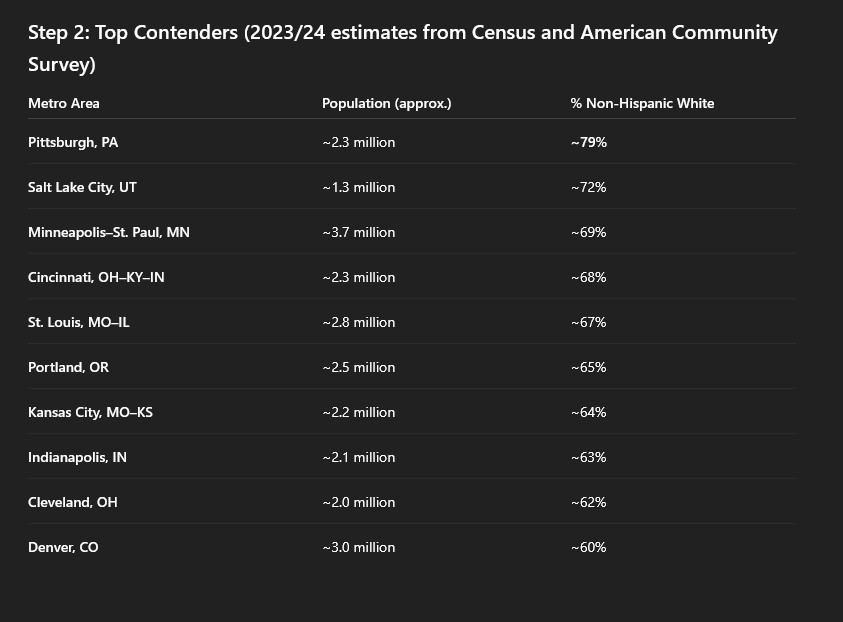Click the Portland, OR cell
843x622 pixels.
pos(68,367)
